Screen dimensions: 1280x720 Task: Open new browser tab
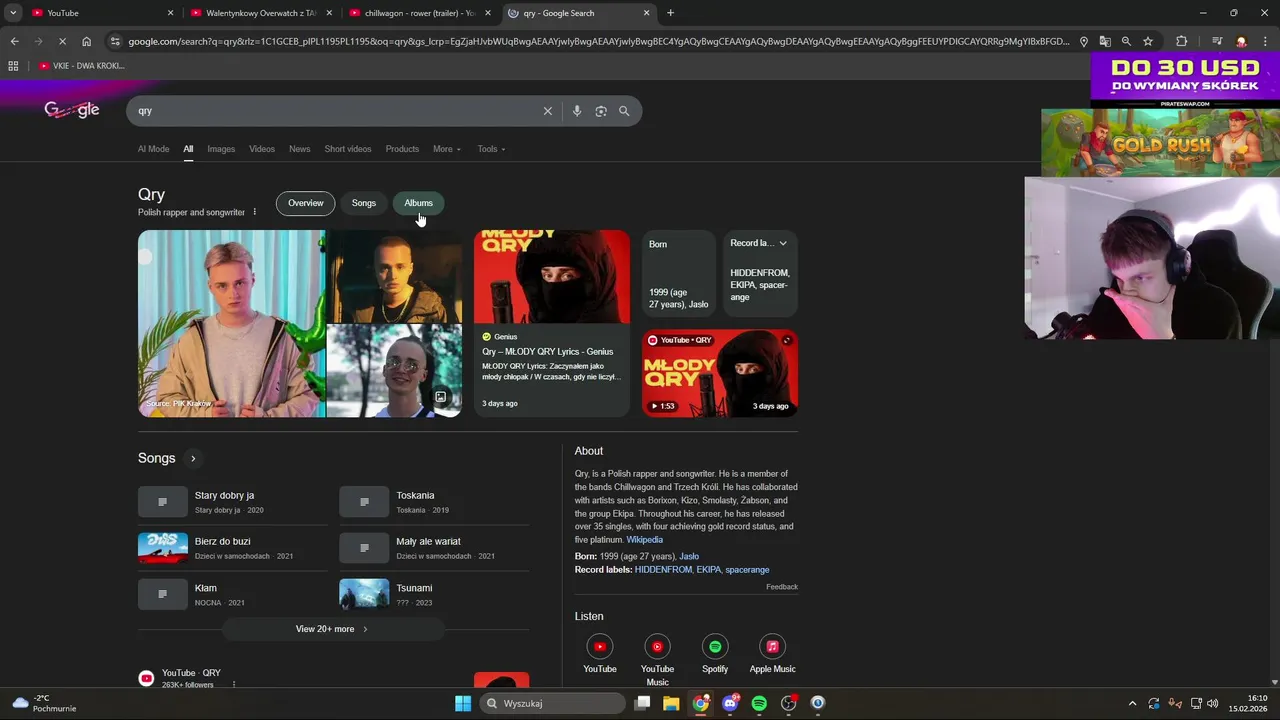670,13
